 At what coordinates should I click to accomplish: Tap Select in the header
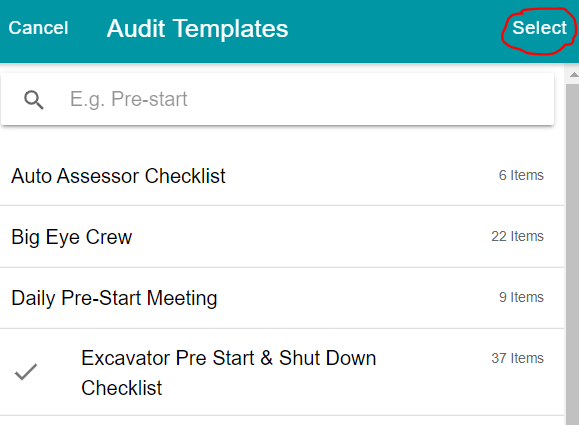point(539,28)
